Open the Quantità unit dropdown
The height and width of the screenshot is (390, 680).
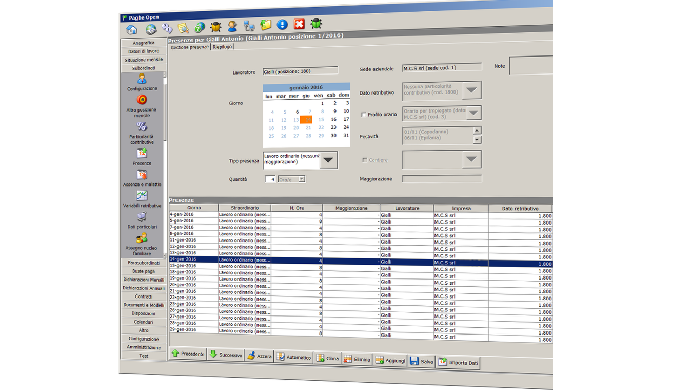point(301,179)
